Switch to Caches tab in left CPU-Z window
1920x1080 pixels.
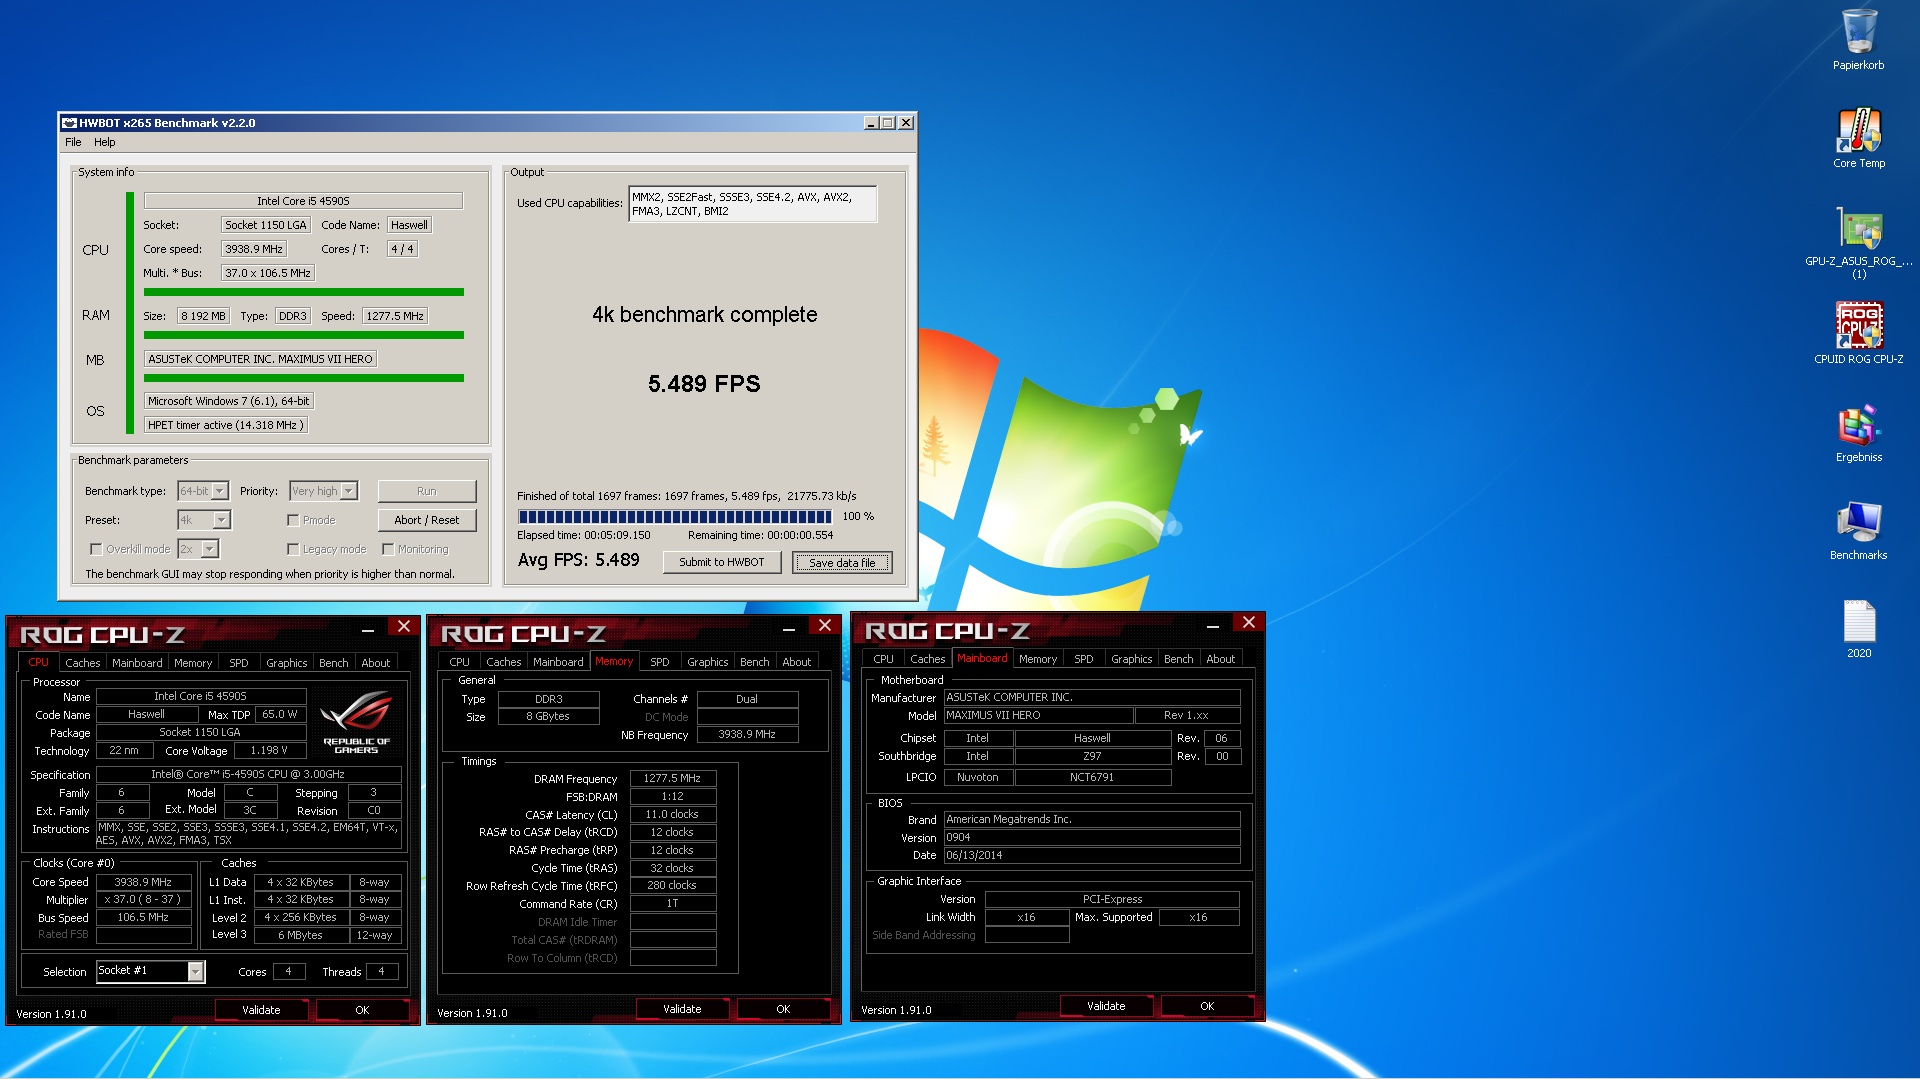point(82,663)
